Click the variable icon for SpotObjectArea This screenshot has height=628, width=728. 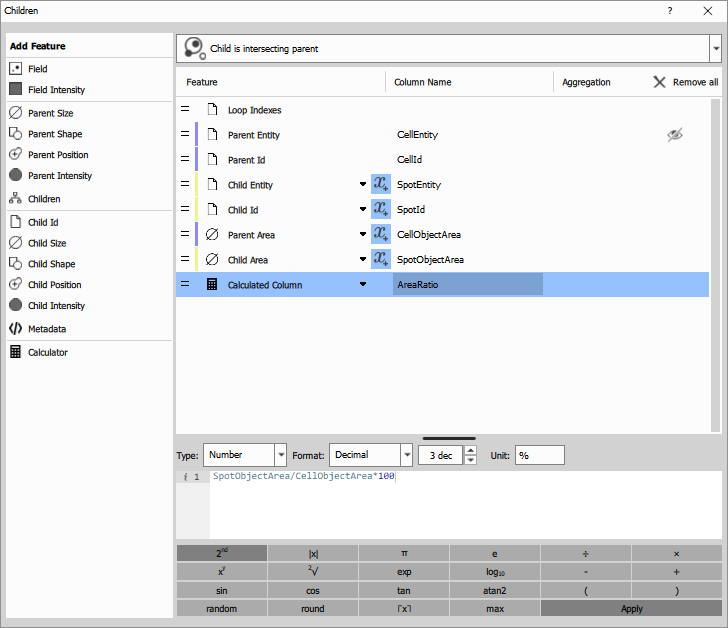pos(381,259)
